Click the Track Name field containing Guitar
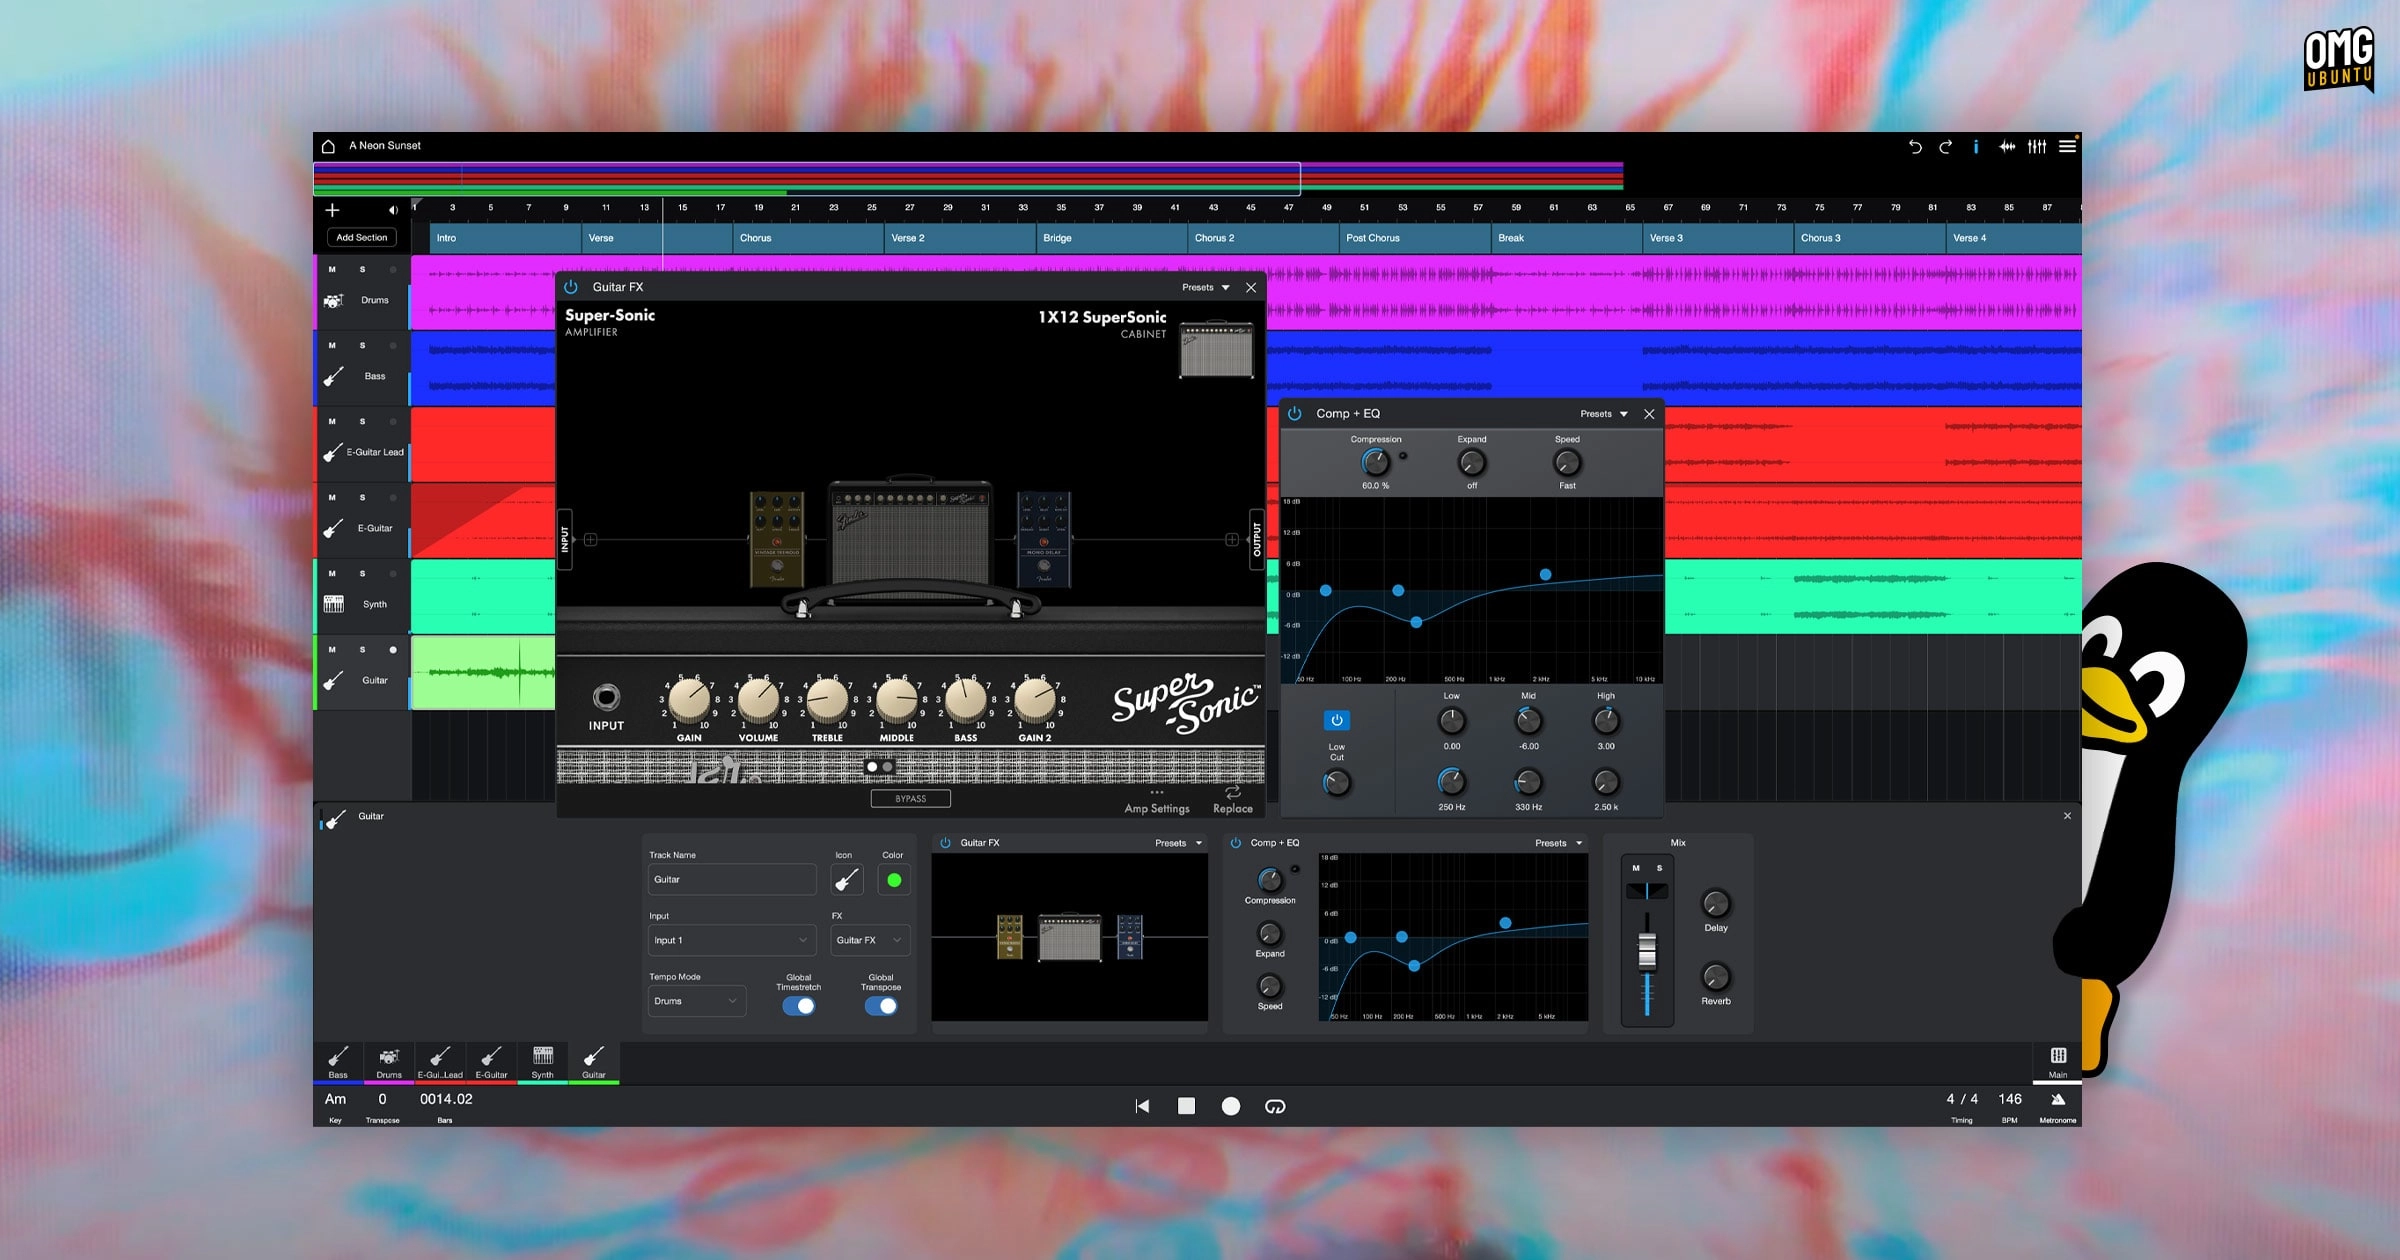 point(731,880)
